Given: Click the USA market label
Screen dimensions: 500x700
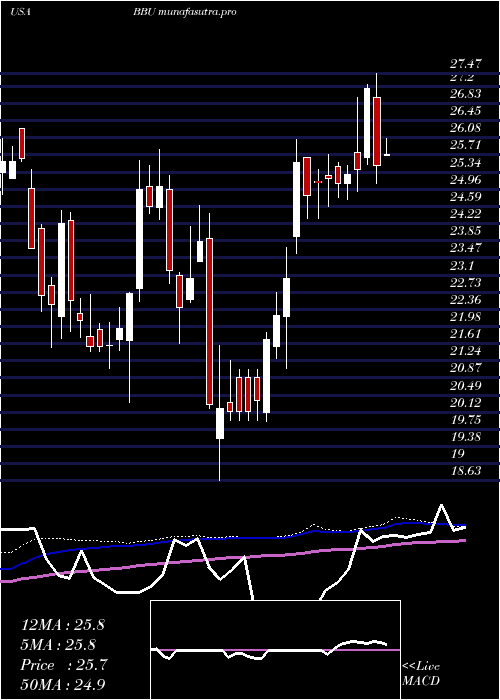Looking at the screenshot, I should click(20, 12).
